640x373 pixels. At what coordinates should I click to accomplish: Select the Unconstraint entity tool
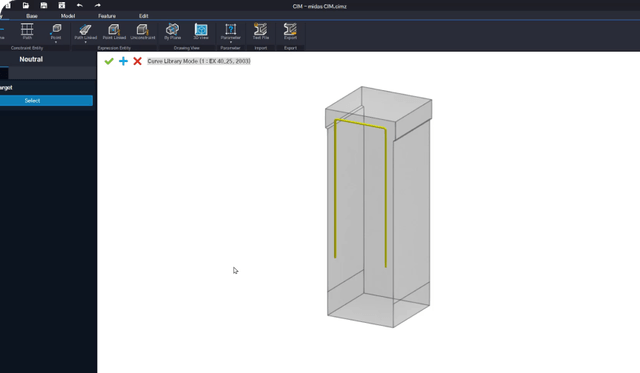pyautogui.click(x=142, y=31)
